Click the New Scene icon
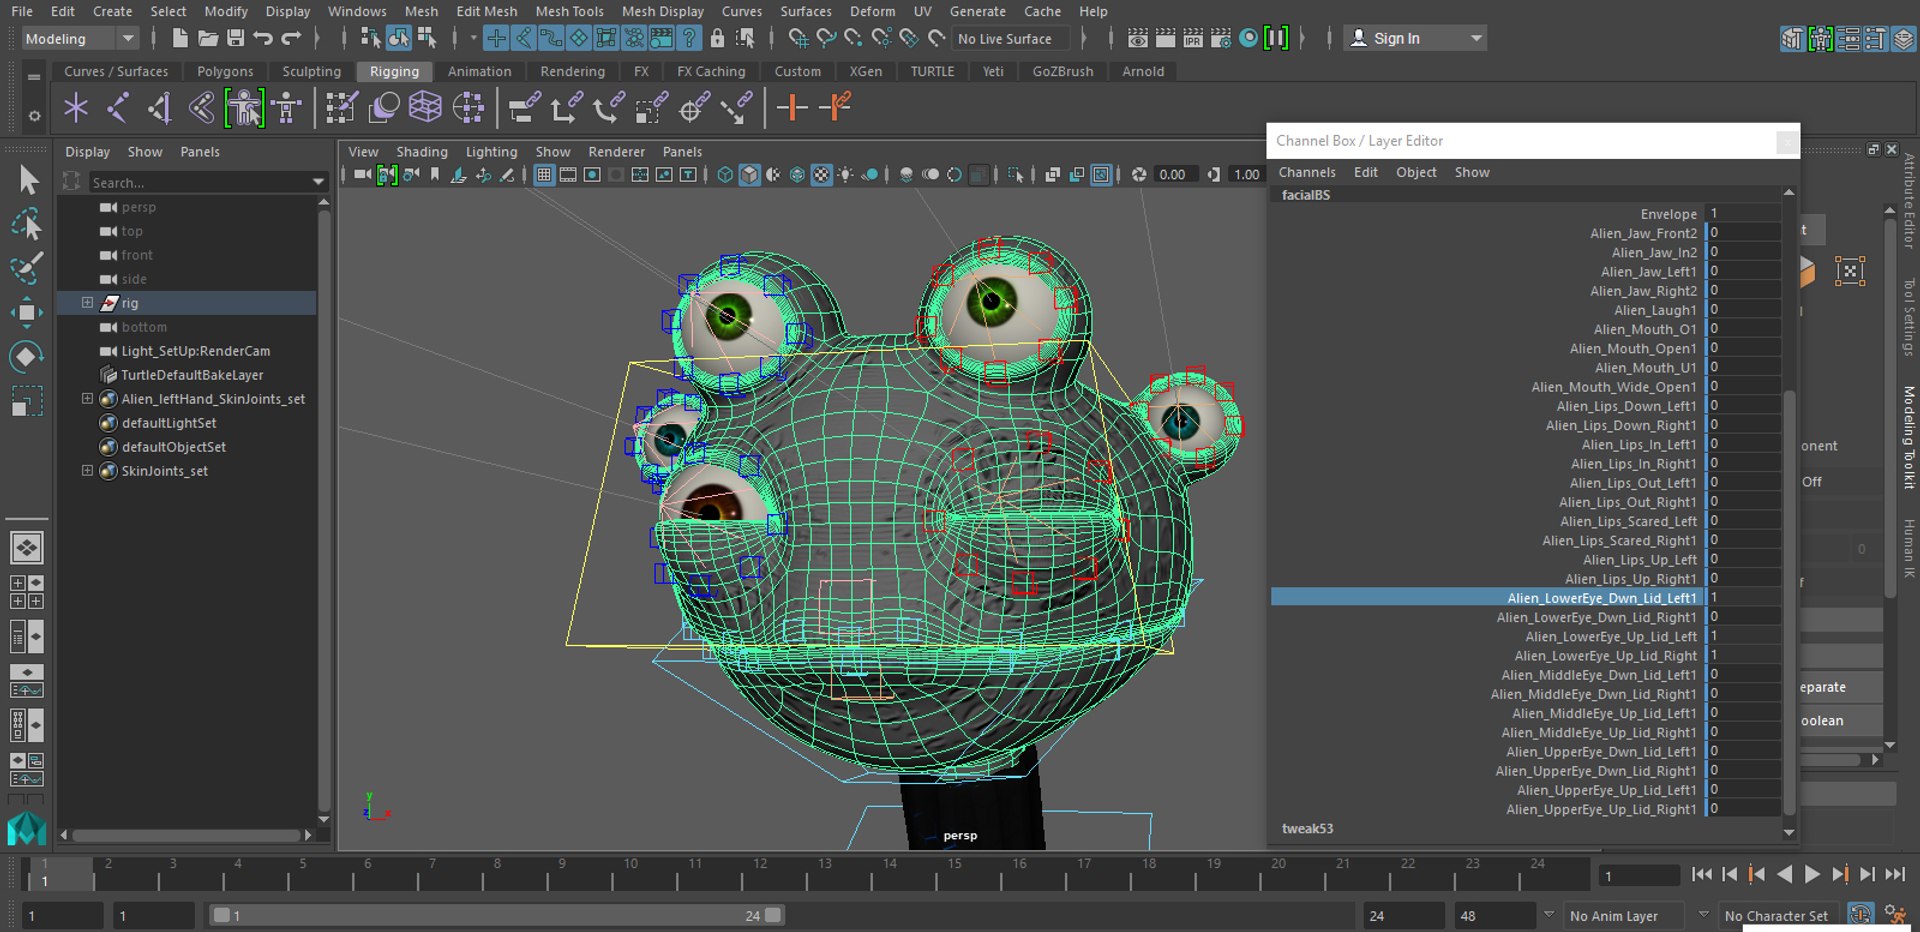This screenshot has height=932, width=1920. (179, 38)
